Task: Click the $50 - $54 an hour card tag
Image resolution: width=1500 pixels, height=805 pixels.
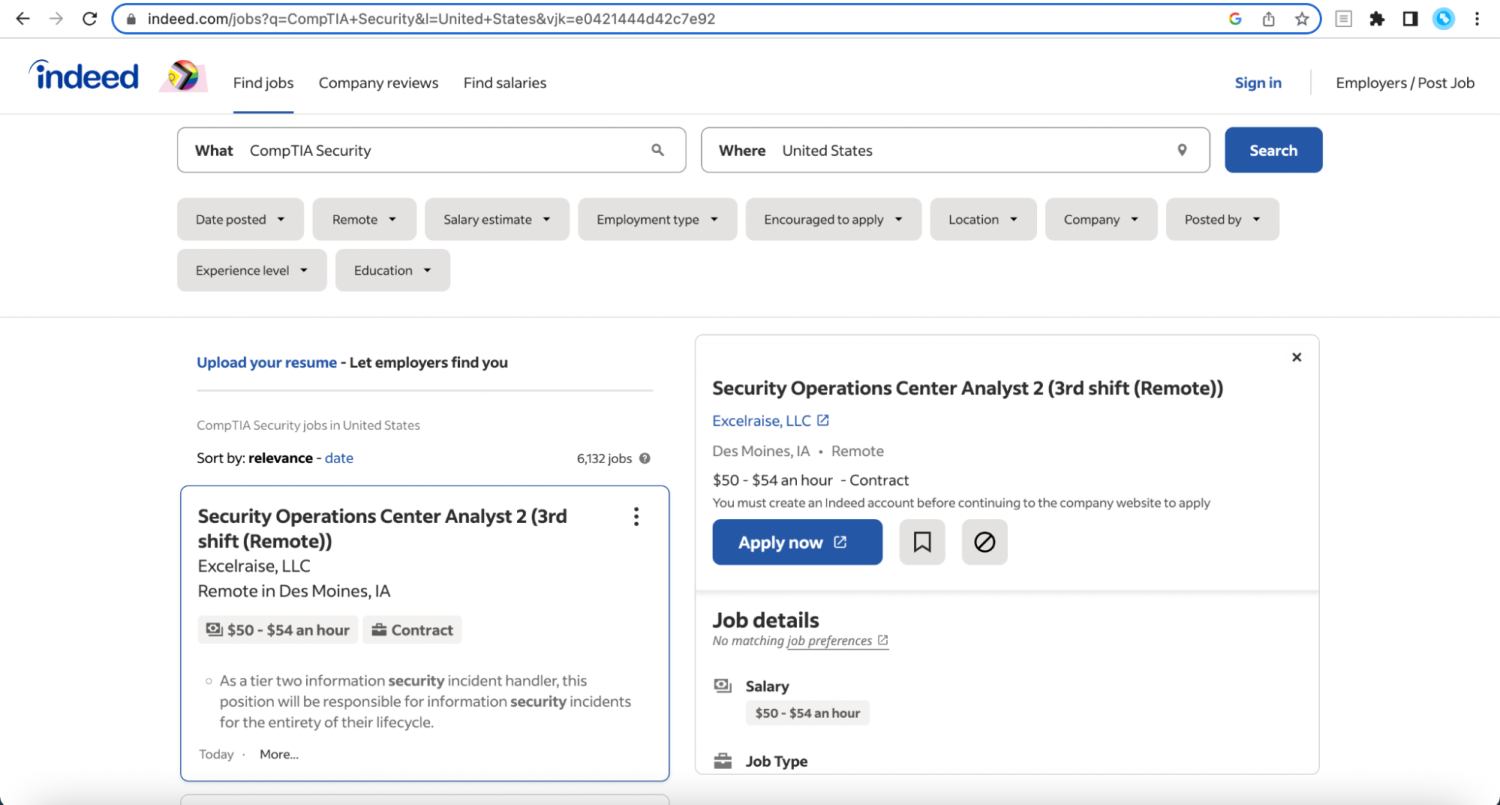Action: pos(278,630)
